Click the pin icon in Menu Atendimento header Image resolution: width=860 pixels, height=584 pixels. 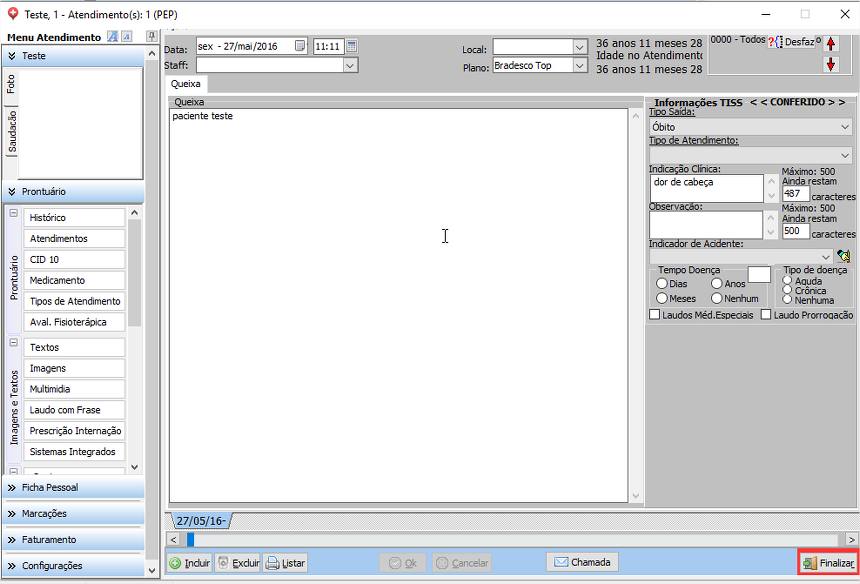tap(151, 37)
